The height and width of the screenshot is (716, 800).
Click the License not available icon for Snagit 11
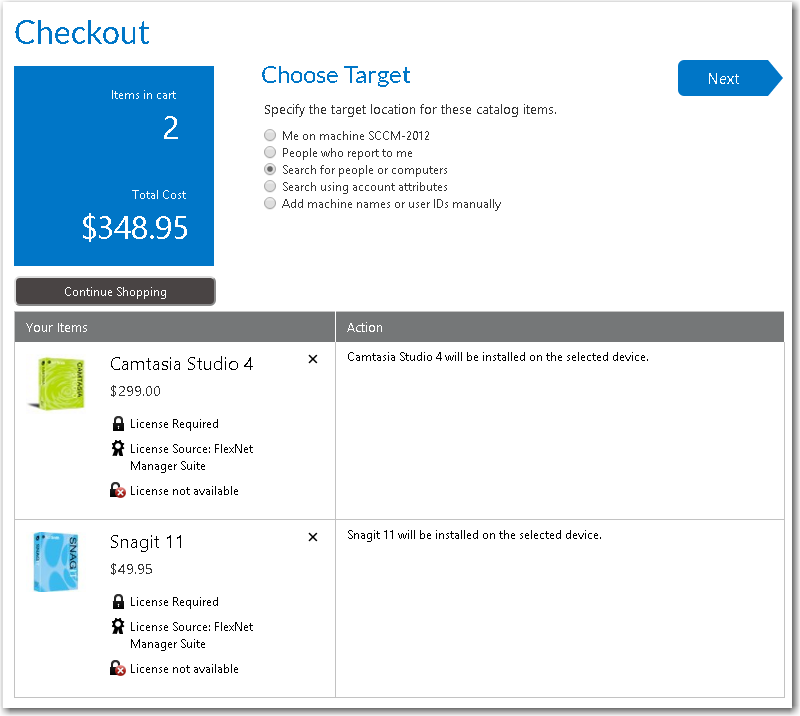point(119,668)
